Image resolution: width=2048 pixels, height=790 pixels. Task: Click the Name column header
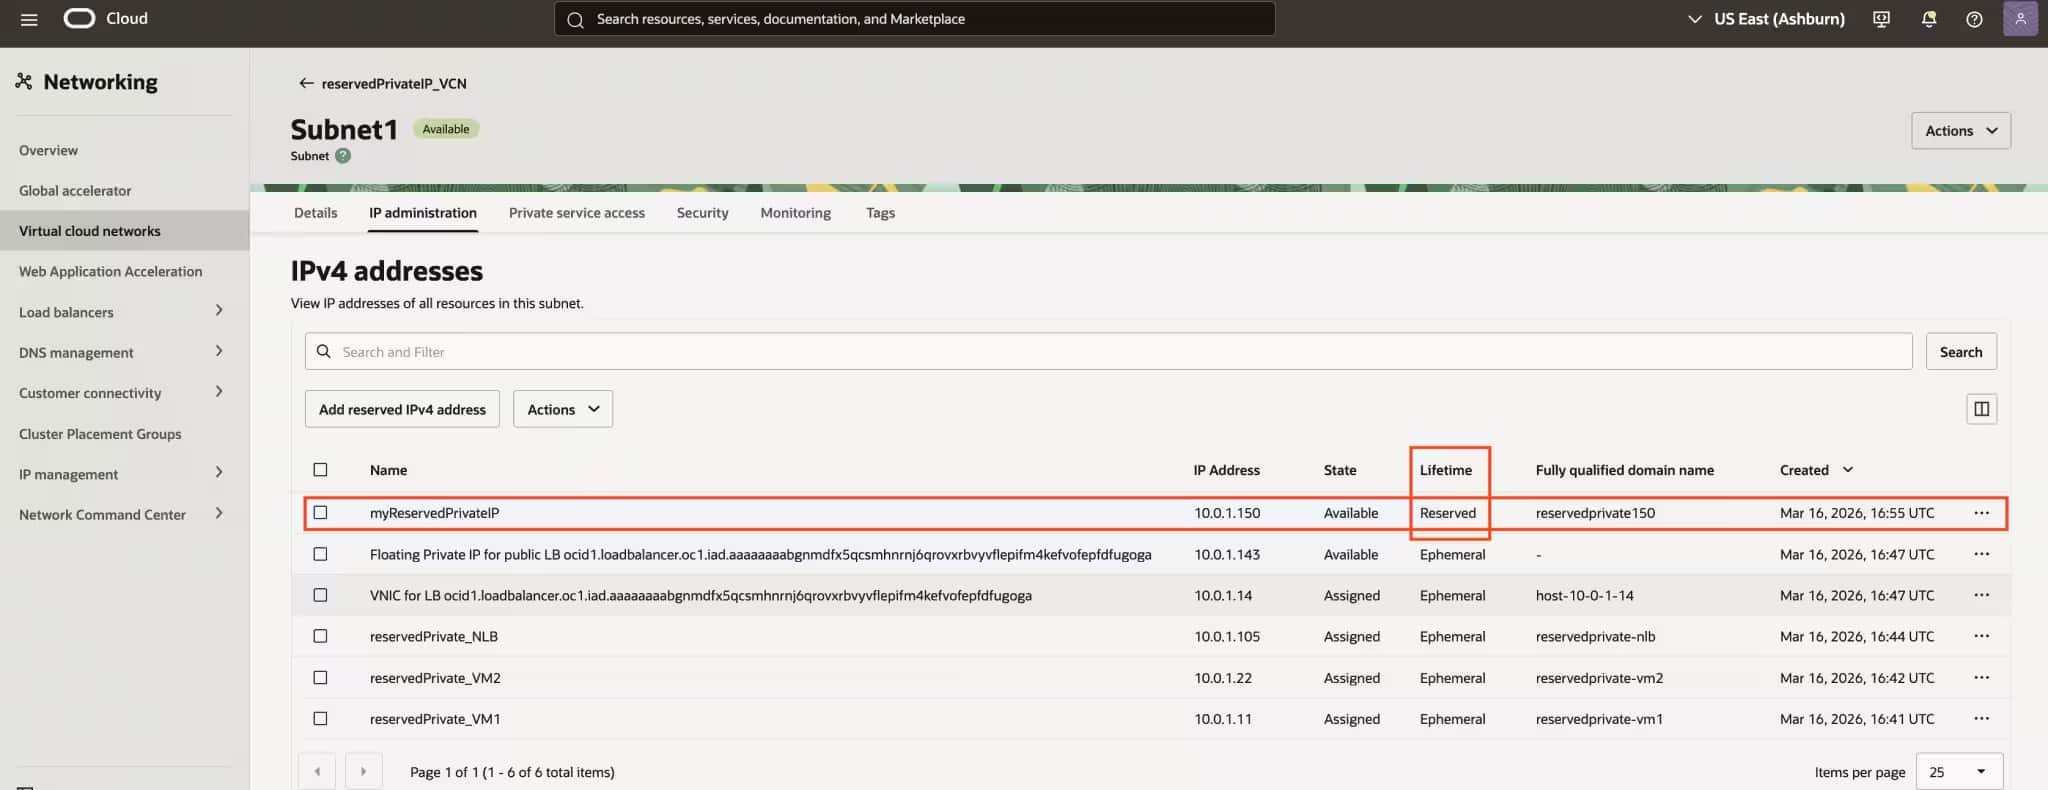click(388, 470)
